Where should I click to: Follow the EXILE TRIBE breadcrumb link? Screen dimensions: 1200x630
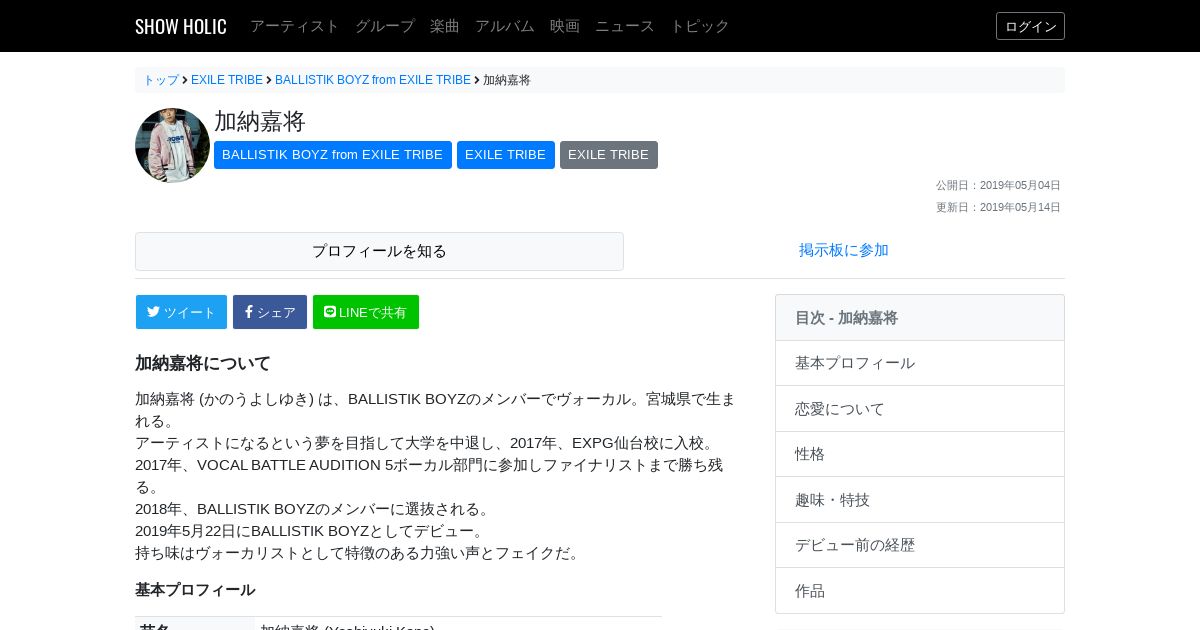227,80
